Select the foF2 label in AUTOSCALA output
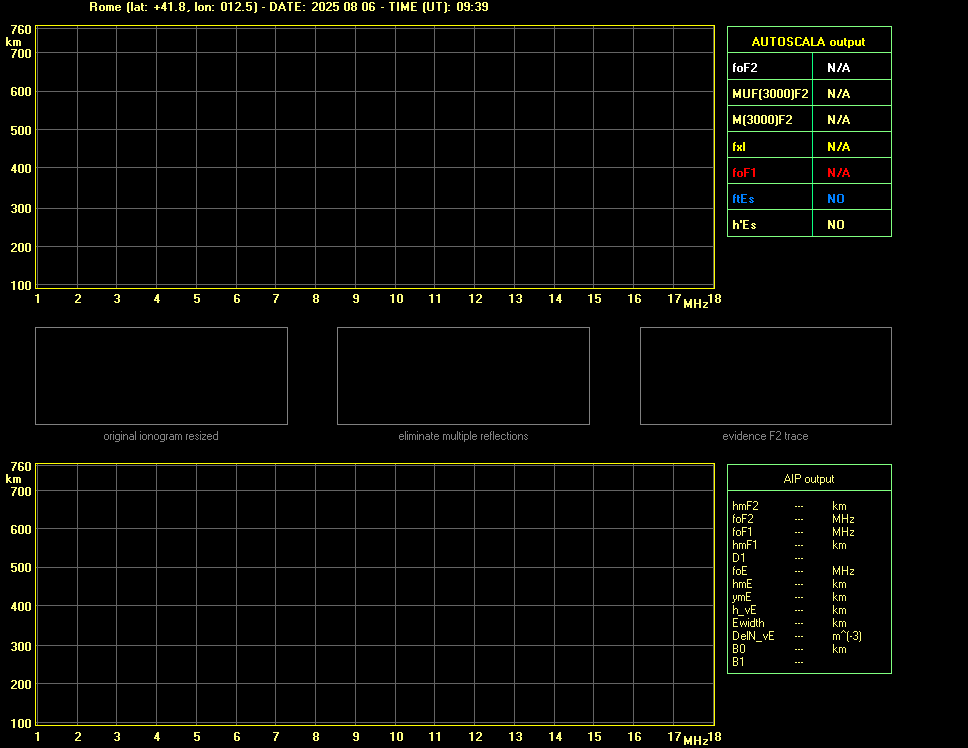Image resolution: width=968 pixels, height=748 pixels. point(745,68)
